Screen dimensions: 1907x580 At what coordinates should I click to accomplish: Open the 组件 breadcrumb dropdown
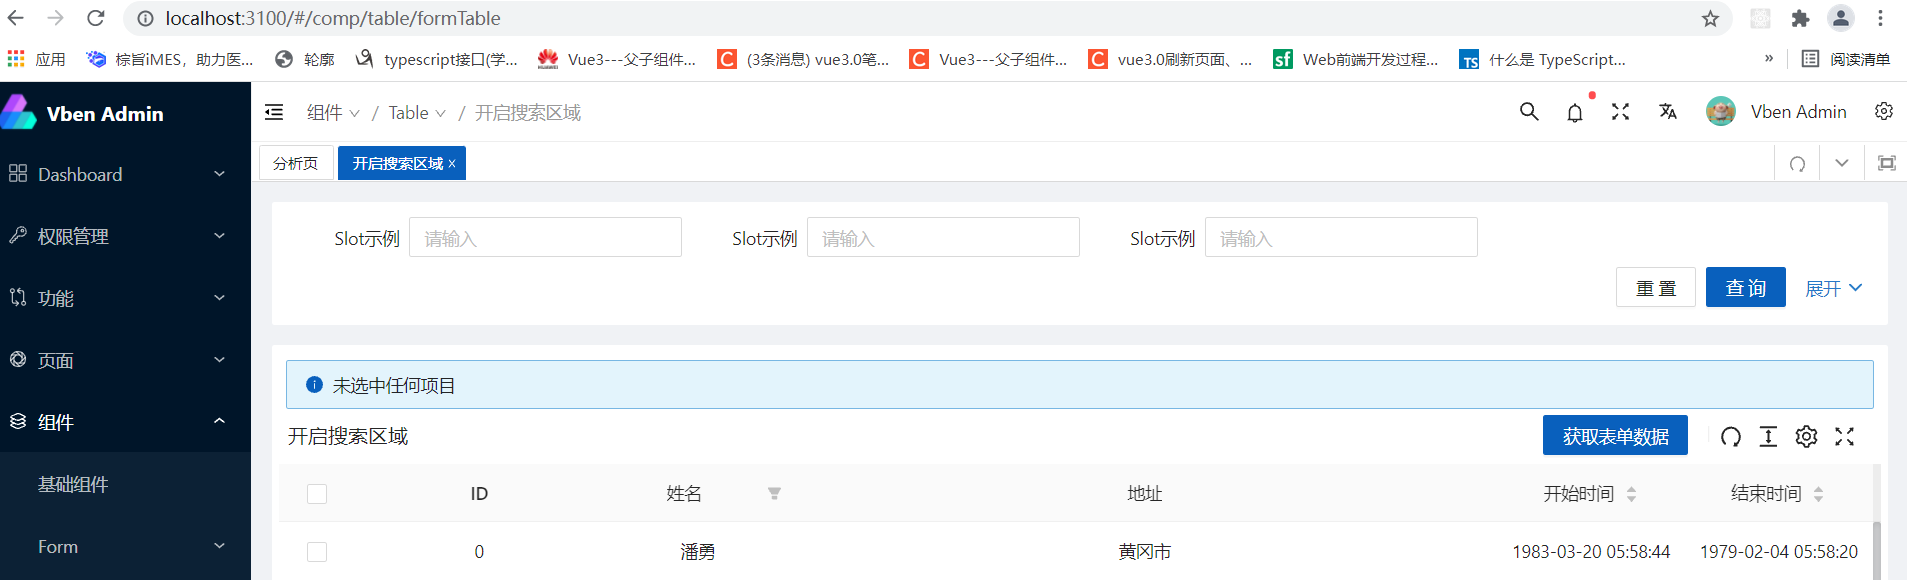tap(333, 113)
